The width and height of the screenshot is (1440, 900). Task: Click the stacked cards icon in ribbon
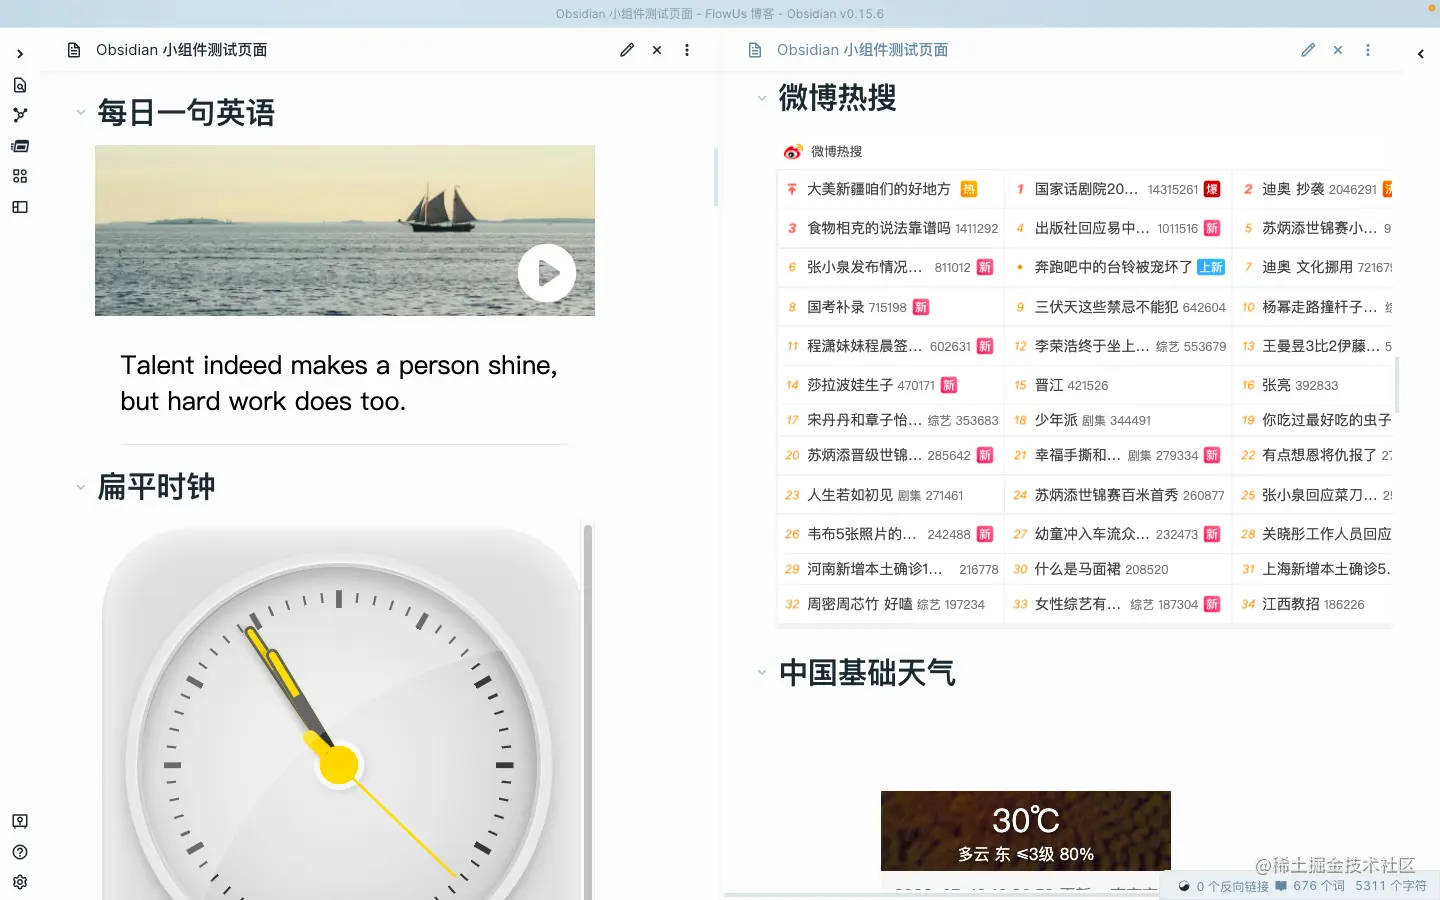point(20,146)
